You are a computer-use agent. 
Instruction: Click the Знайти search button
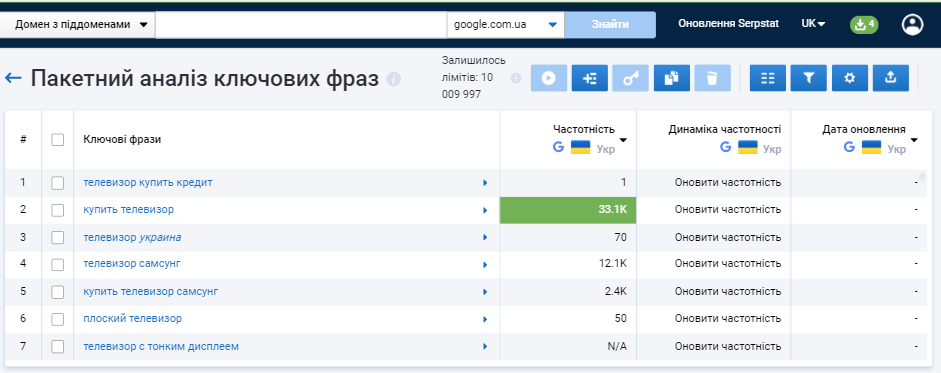(x=610, y=25)
